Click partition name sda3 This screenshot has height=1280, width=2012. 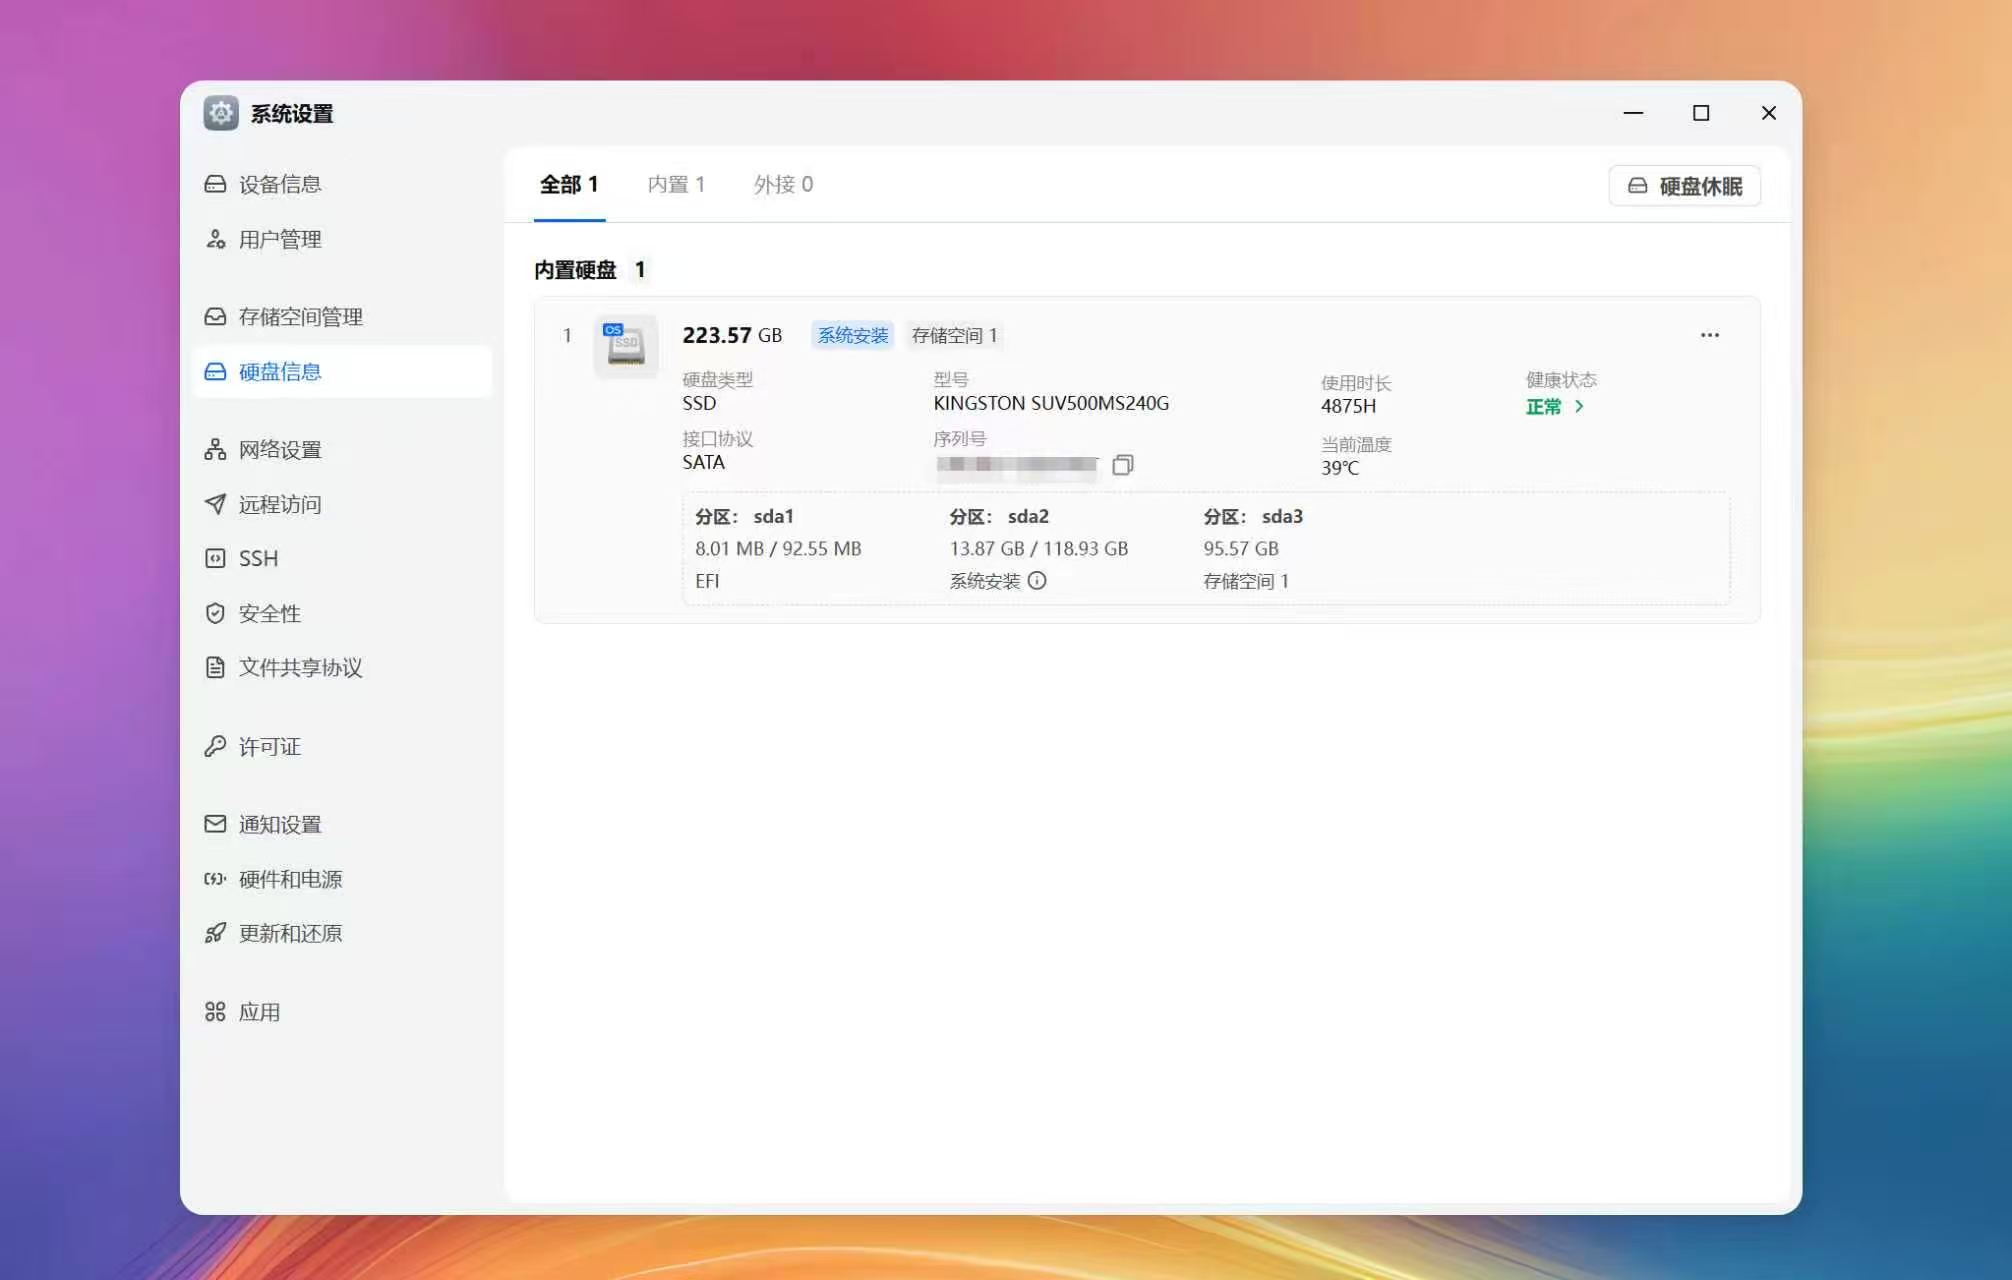coord(1282,517)
